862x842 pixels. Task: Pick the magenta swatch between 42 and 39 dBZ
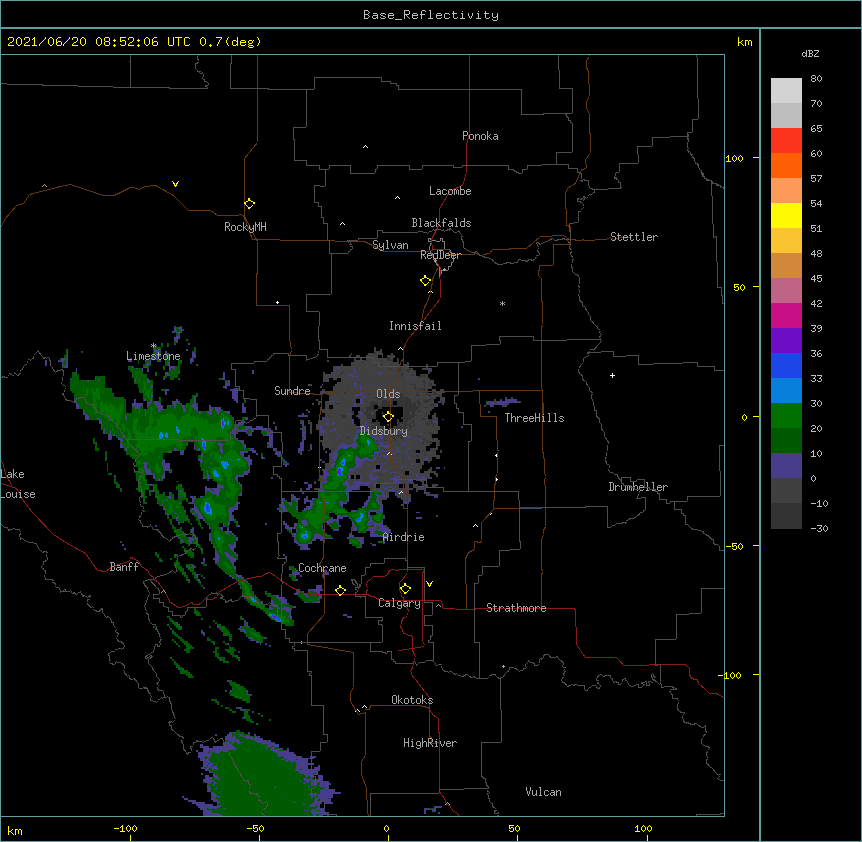pyautogui.click(x=786, y=315)
